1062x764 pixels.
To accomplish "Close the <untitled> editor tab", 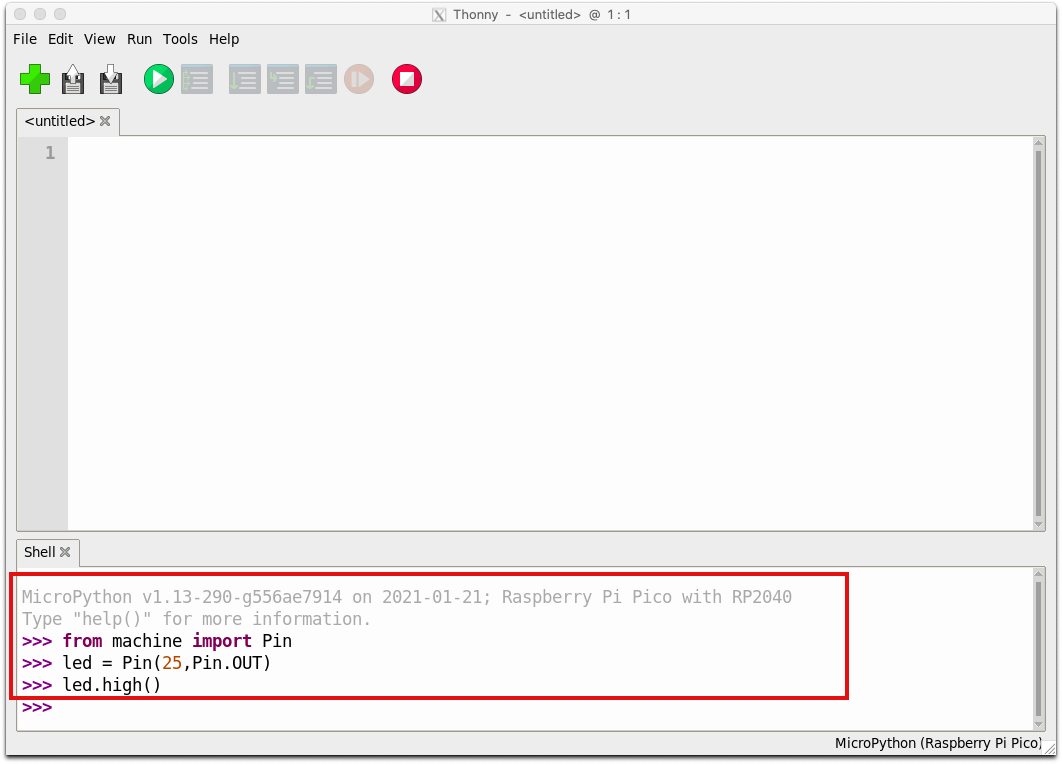I will [105, 121].
